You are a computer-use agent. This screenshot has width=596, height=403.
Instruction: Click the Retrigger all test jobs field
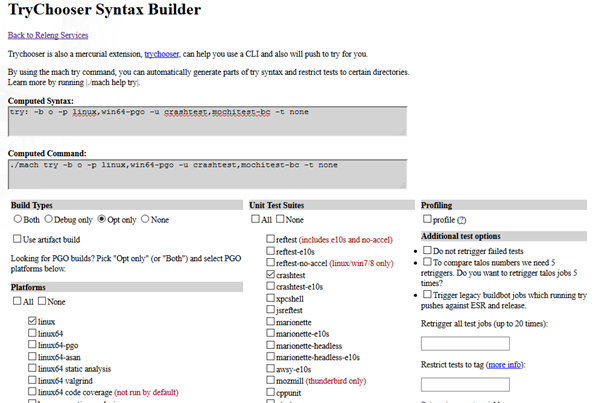pyautogui.click(x=465, y=344)
